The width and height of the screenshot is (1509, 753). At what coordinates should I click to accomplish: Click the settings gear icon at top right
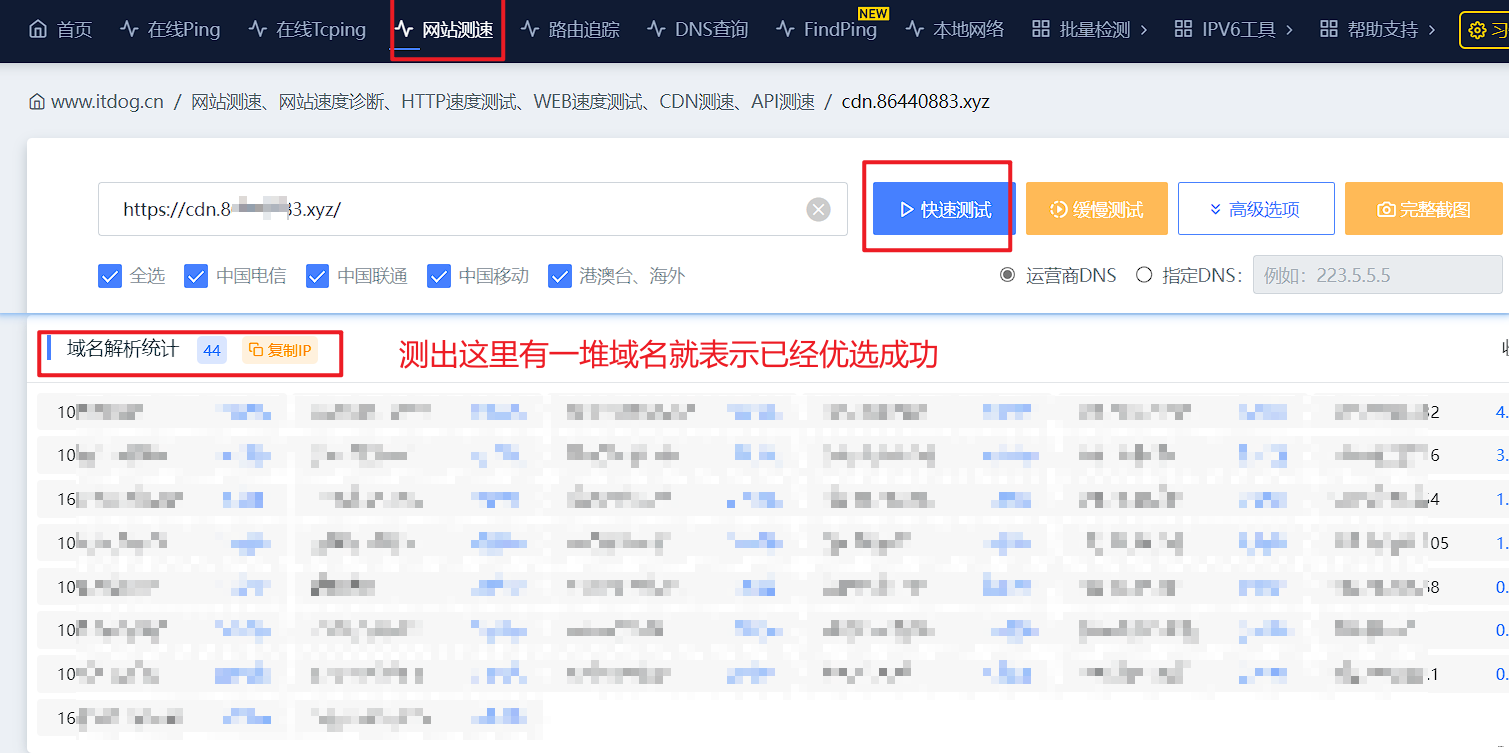click(x=1476, y=30)
